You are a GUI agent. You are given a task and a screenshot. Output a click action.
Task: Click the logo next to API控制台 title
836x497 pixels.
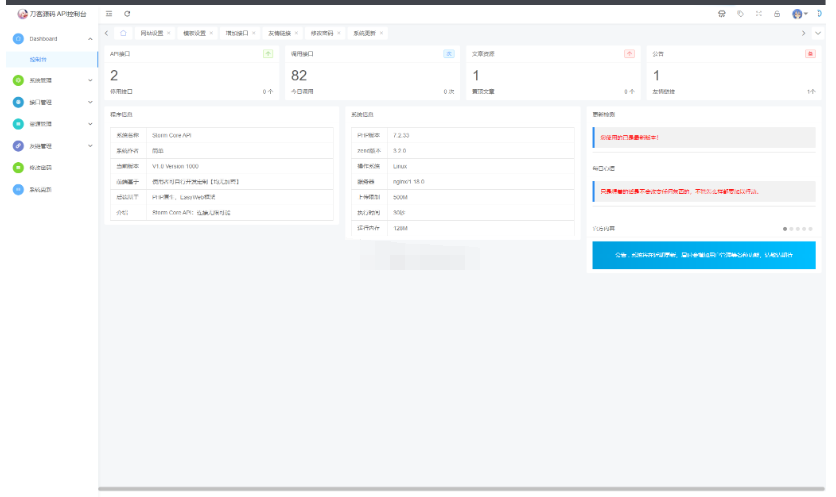22,14
